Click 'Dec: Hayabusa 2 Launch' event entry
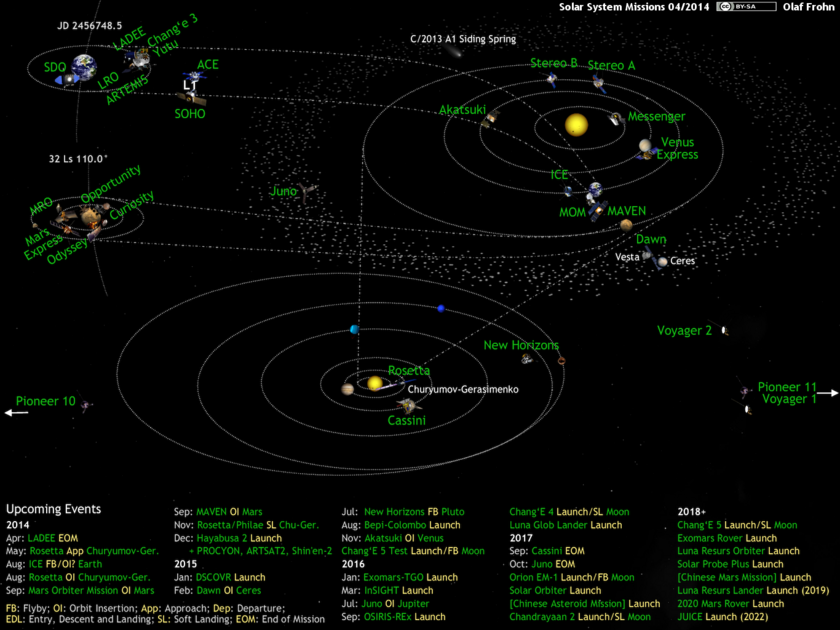840x630 pixels. coord(228,538)
